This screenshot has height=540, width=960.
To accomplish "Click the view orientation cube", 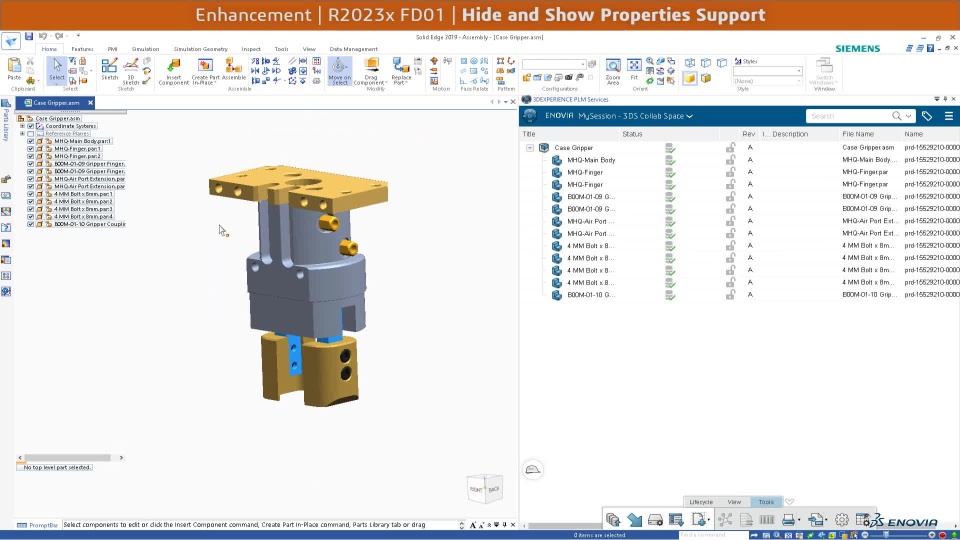I will pyautogui.click(x=485, y=489).
